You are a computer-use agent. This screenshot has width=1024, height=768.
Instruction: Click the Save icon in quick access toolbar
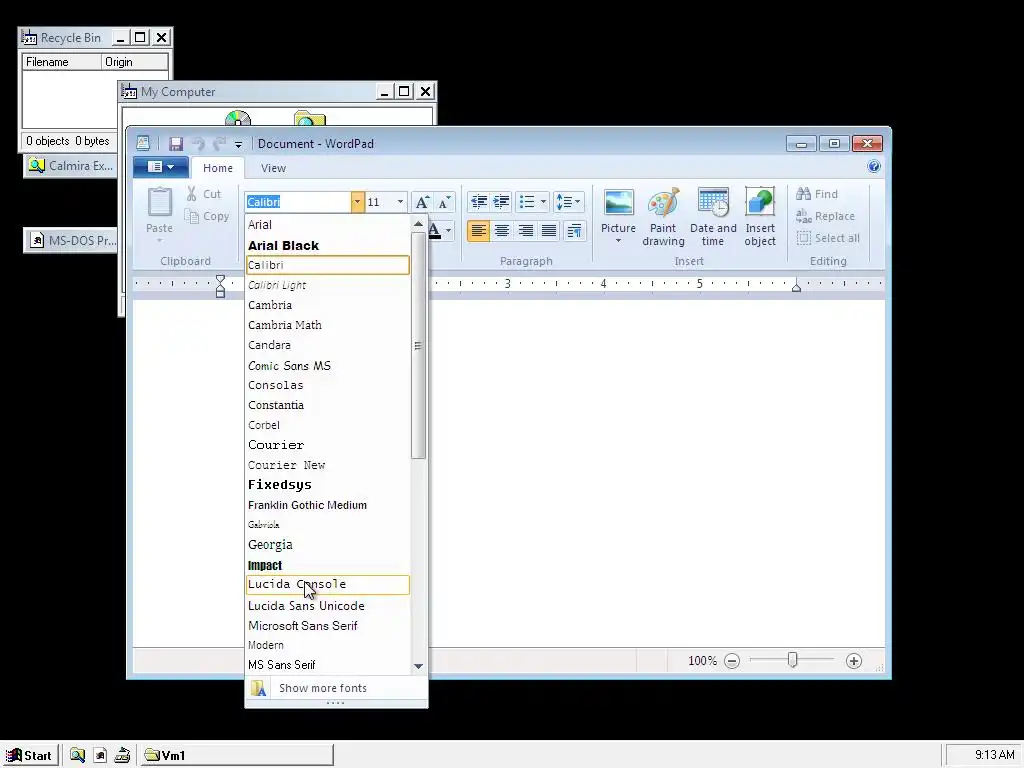pos(176,144)
